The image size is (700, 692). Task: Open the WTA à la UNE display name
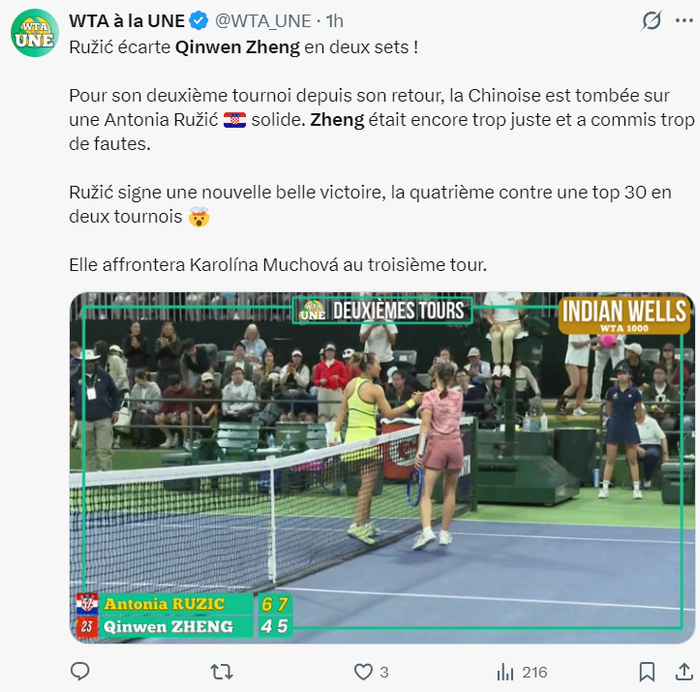(x=127, y=21)
